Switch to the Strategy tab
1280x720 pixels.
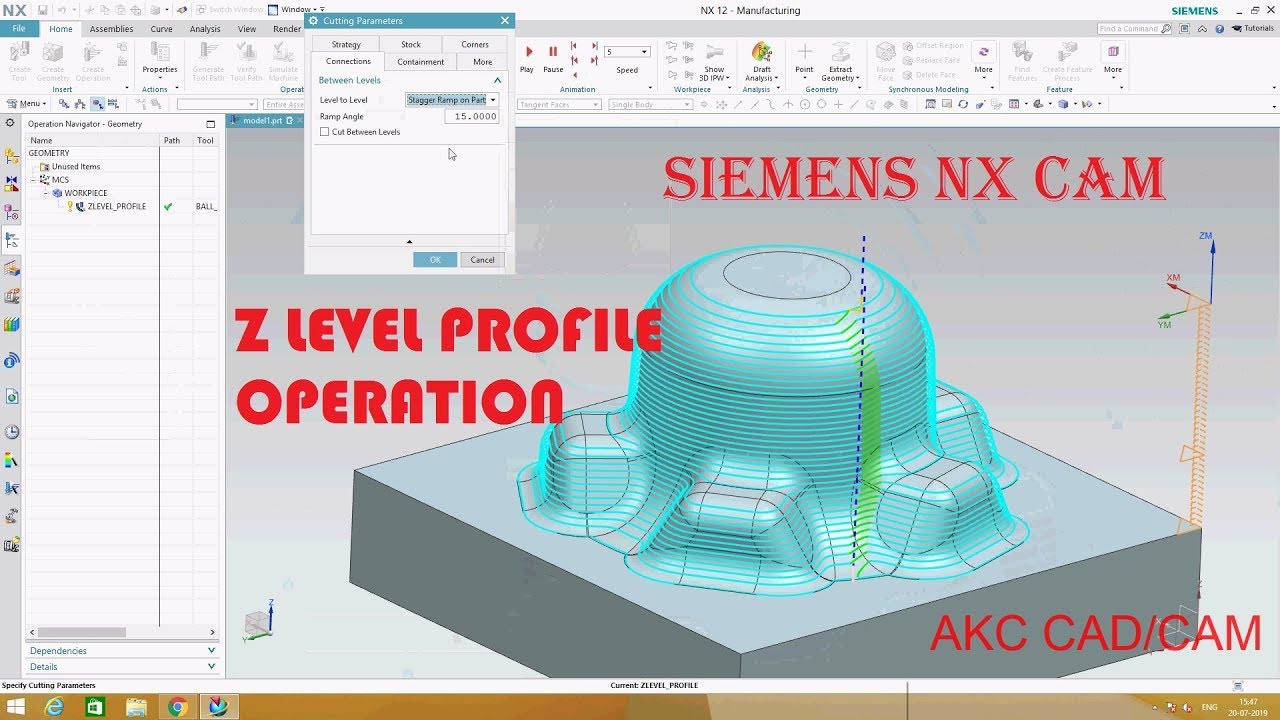point(346,44)
